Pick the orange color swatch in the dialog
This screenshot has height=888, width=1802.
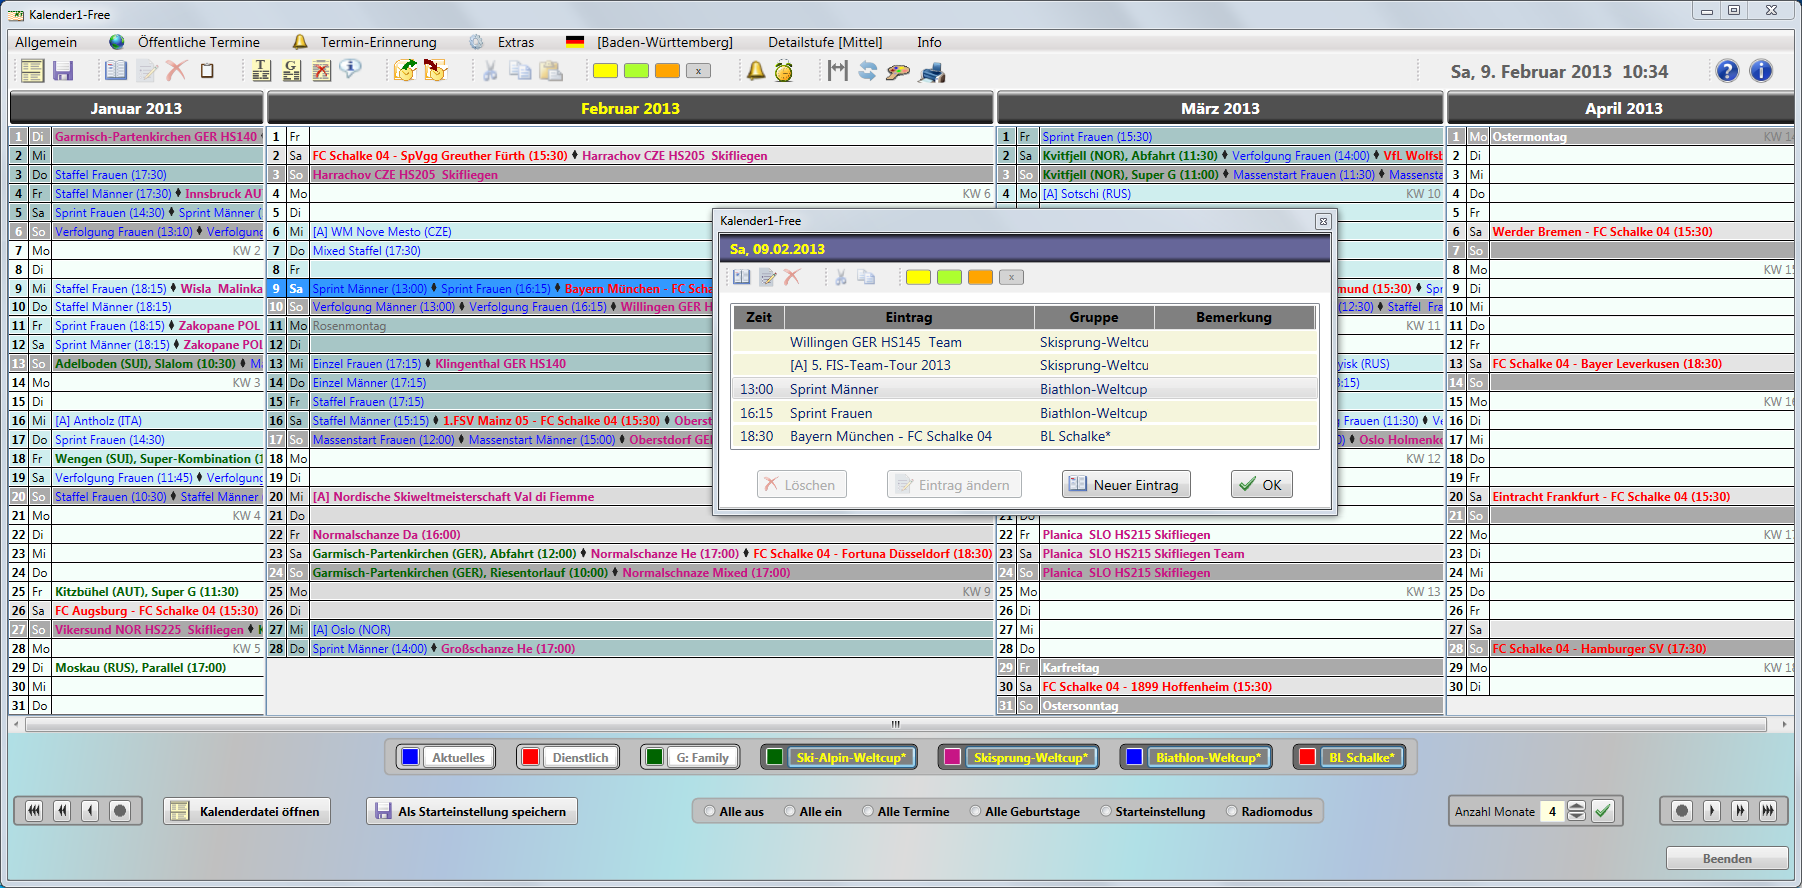pos(980,277)
